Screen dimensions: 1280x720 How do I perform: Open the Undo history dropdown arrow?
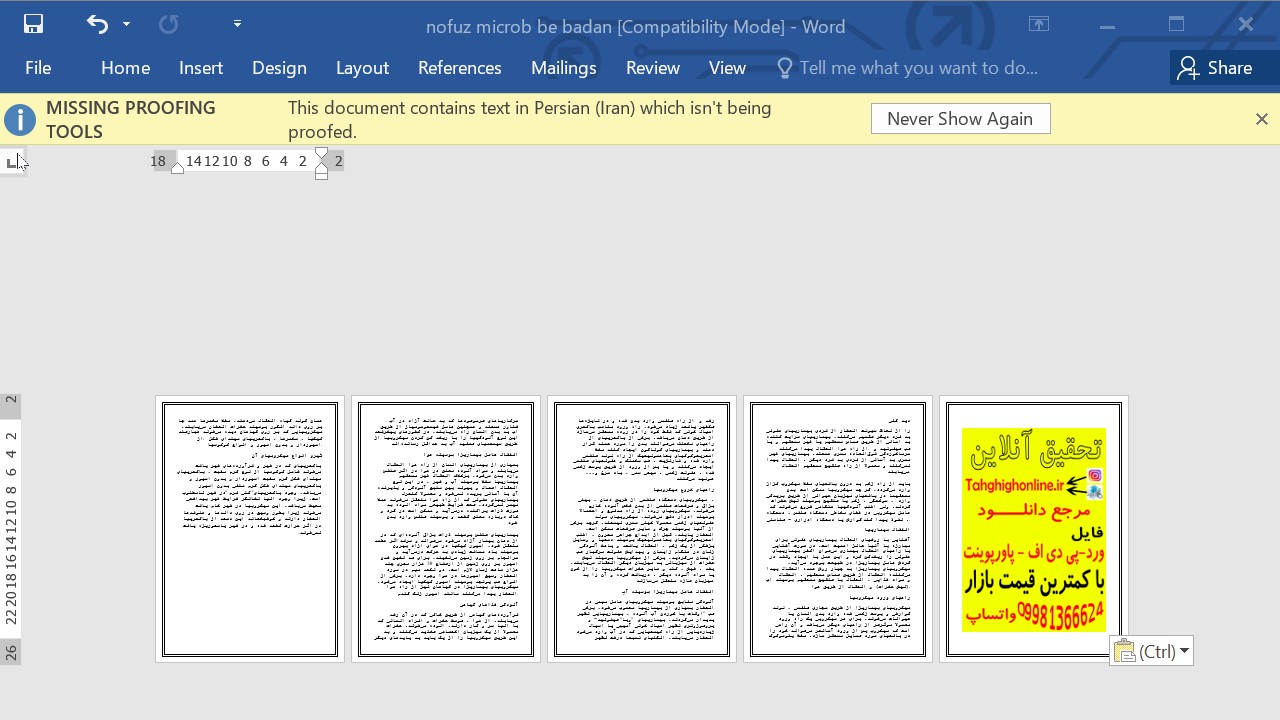[126, 24]
